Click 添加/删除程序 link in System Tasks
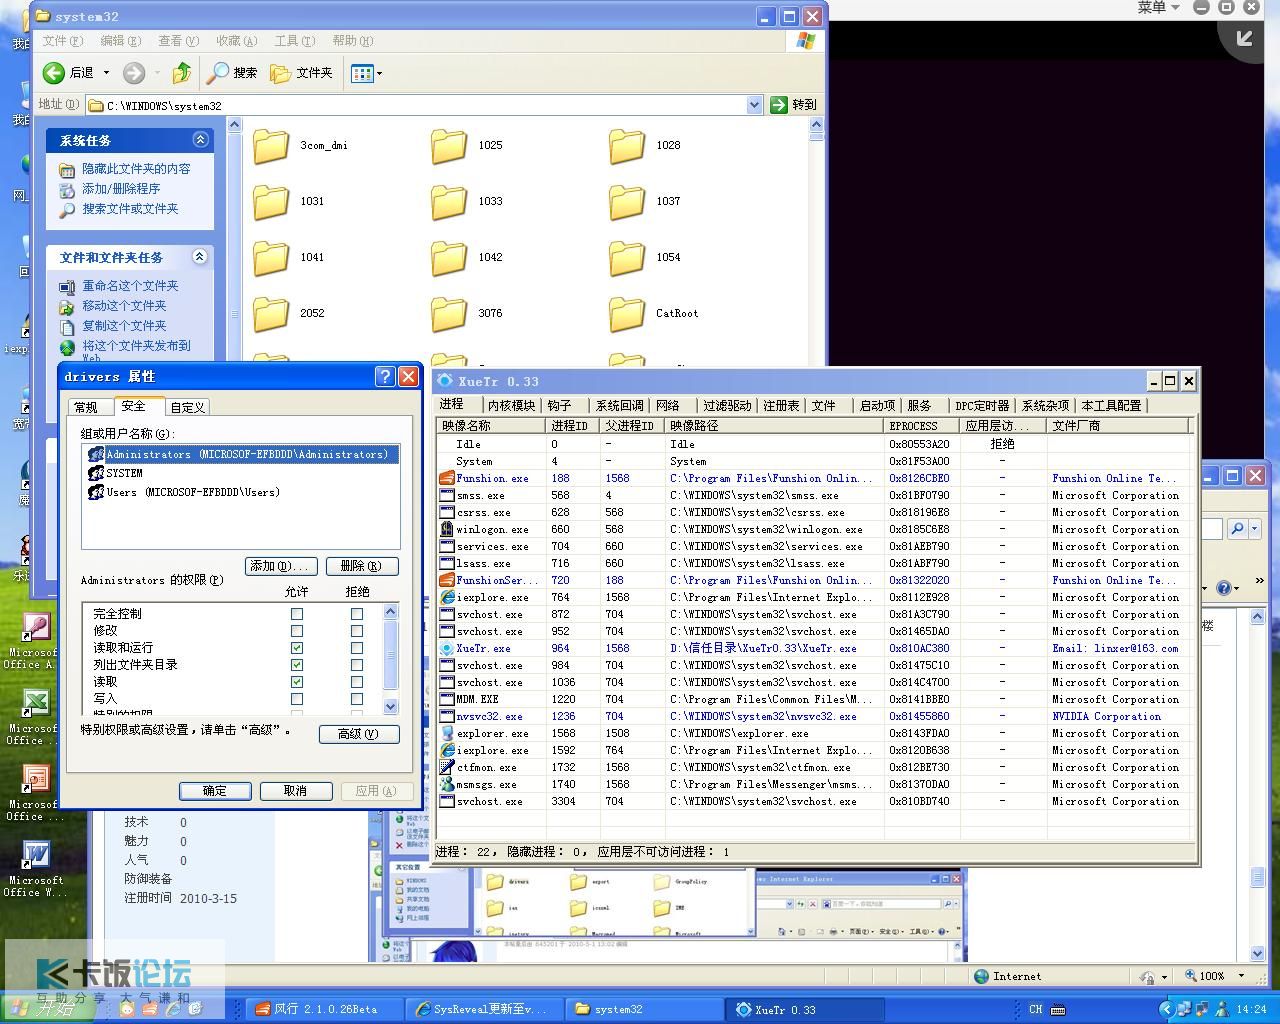The width and height of the screenshot is (1280, 1024). click(x=121, y=189)
